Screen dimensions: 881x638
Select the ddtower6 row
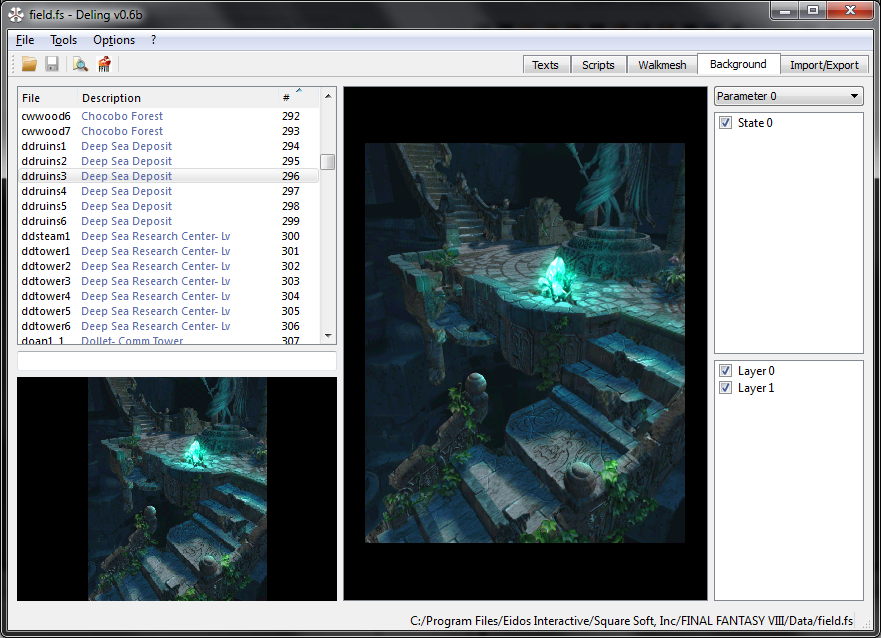coord(169,326)
